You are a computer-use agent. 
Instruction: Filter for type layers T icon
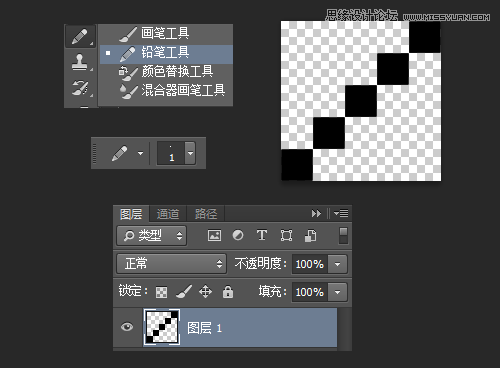(262, 235)
